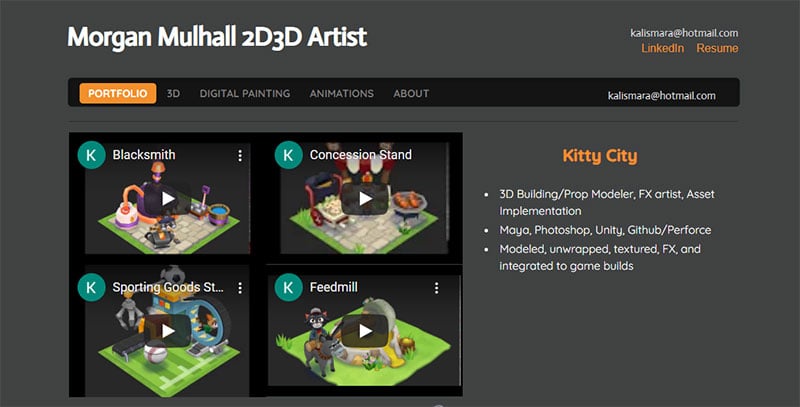Image resolution: width=800 pixels, height=407 pixels.
Task: Play the Blacksmith video
Action: [168, 198]
